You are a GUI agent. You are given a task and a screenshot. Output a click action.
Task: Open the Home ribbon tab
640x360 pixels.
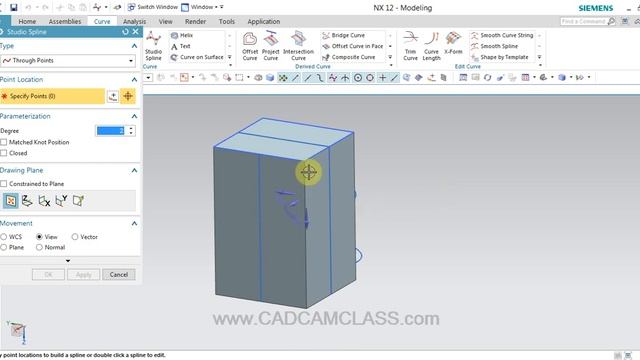point(27,21)
